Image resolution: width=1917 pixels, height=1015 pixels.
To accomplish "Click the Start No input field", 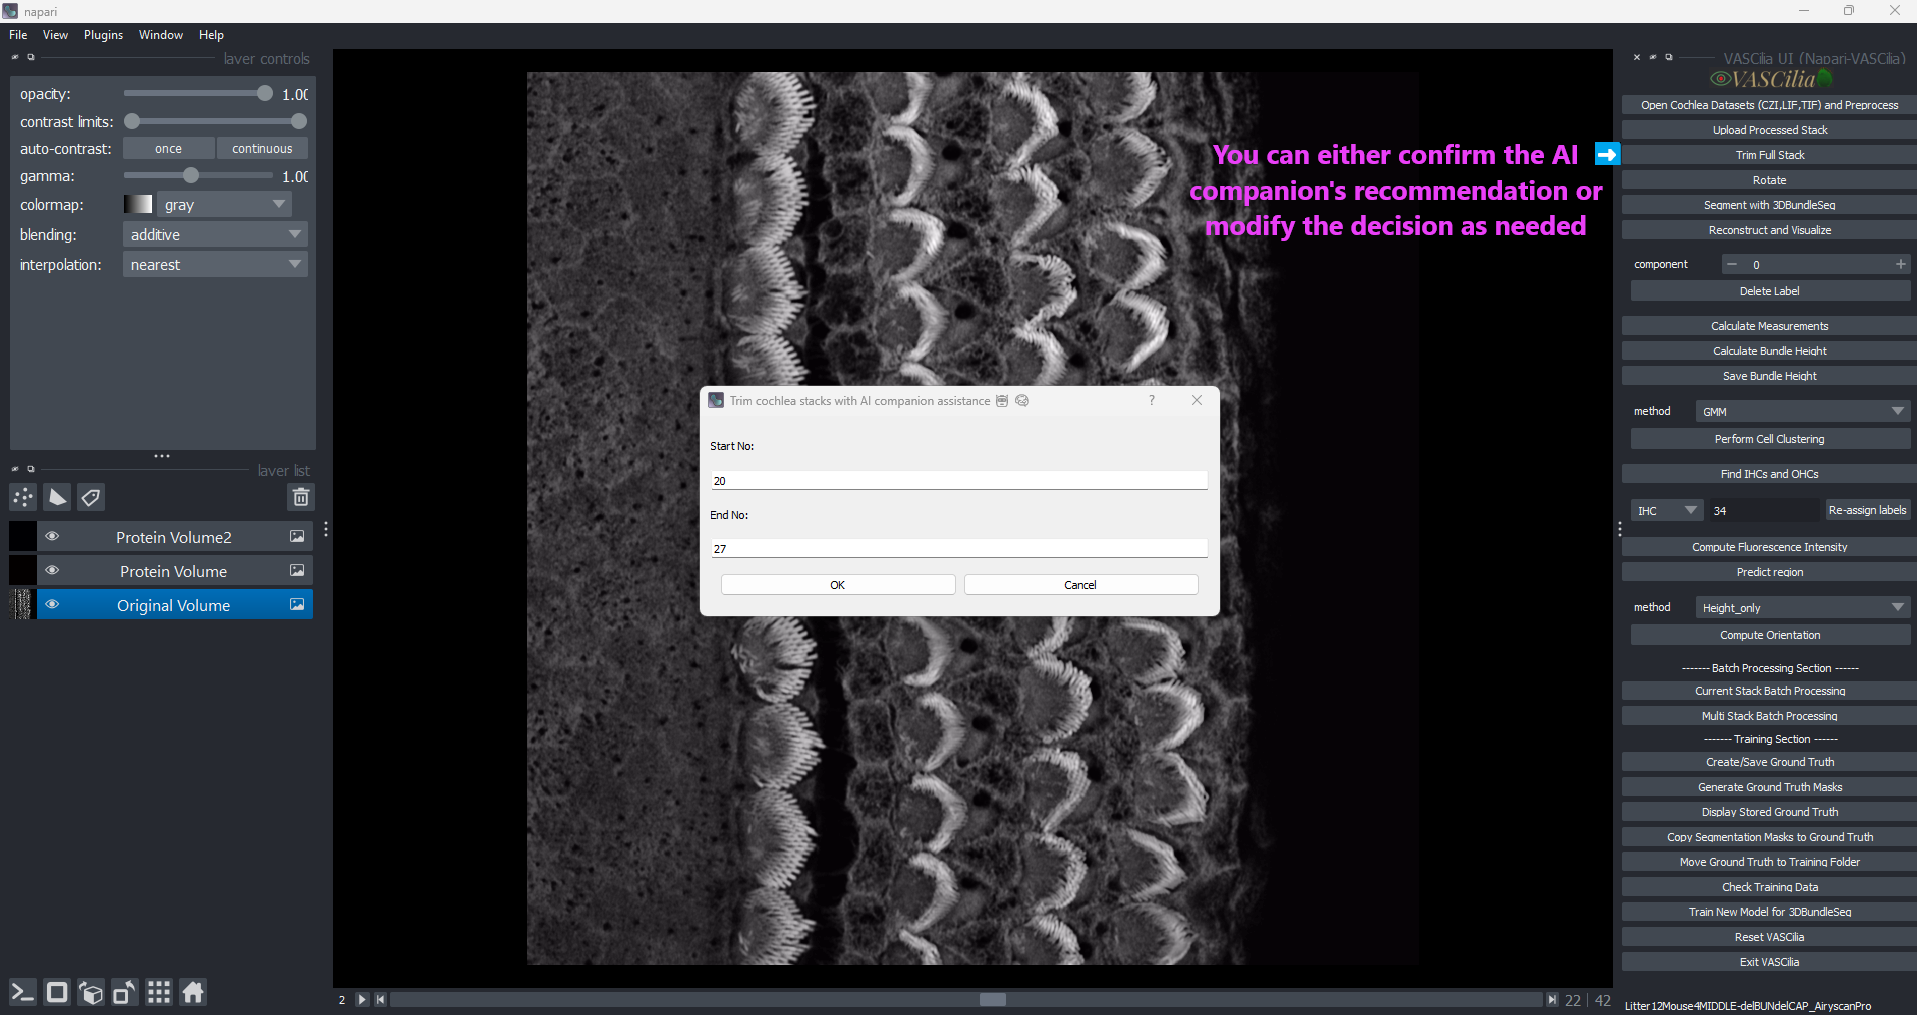I will tap(959, 481).
